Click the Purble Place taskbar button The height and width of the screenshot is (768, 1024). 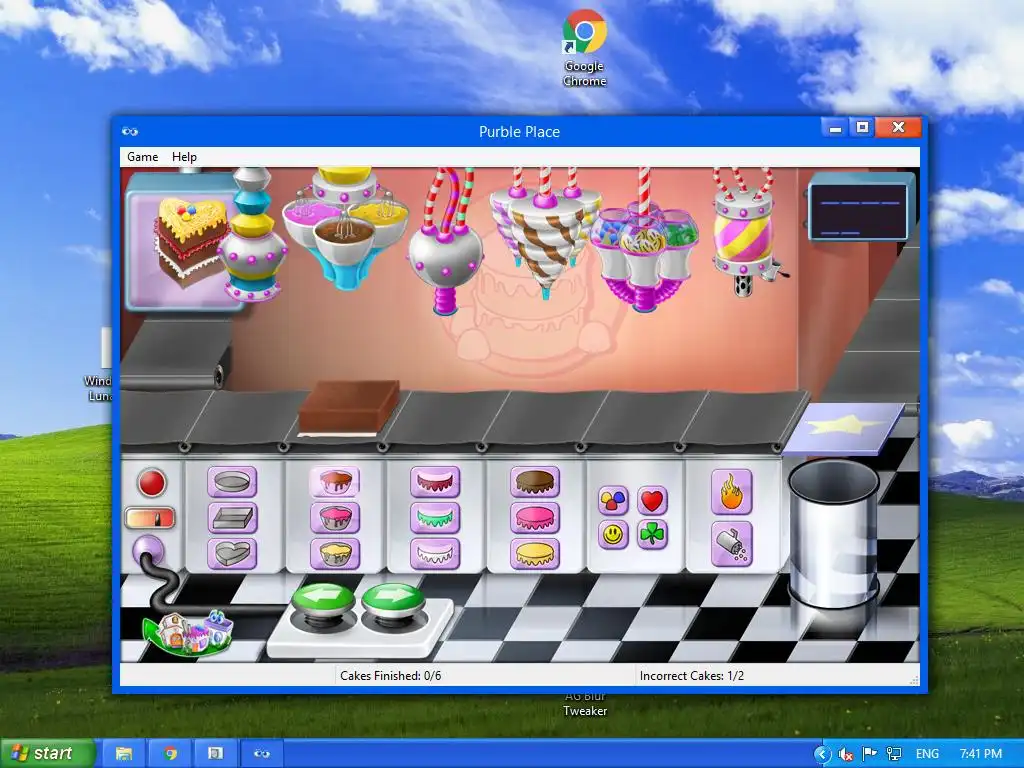point(262,754)
